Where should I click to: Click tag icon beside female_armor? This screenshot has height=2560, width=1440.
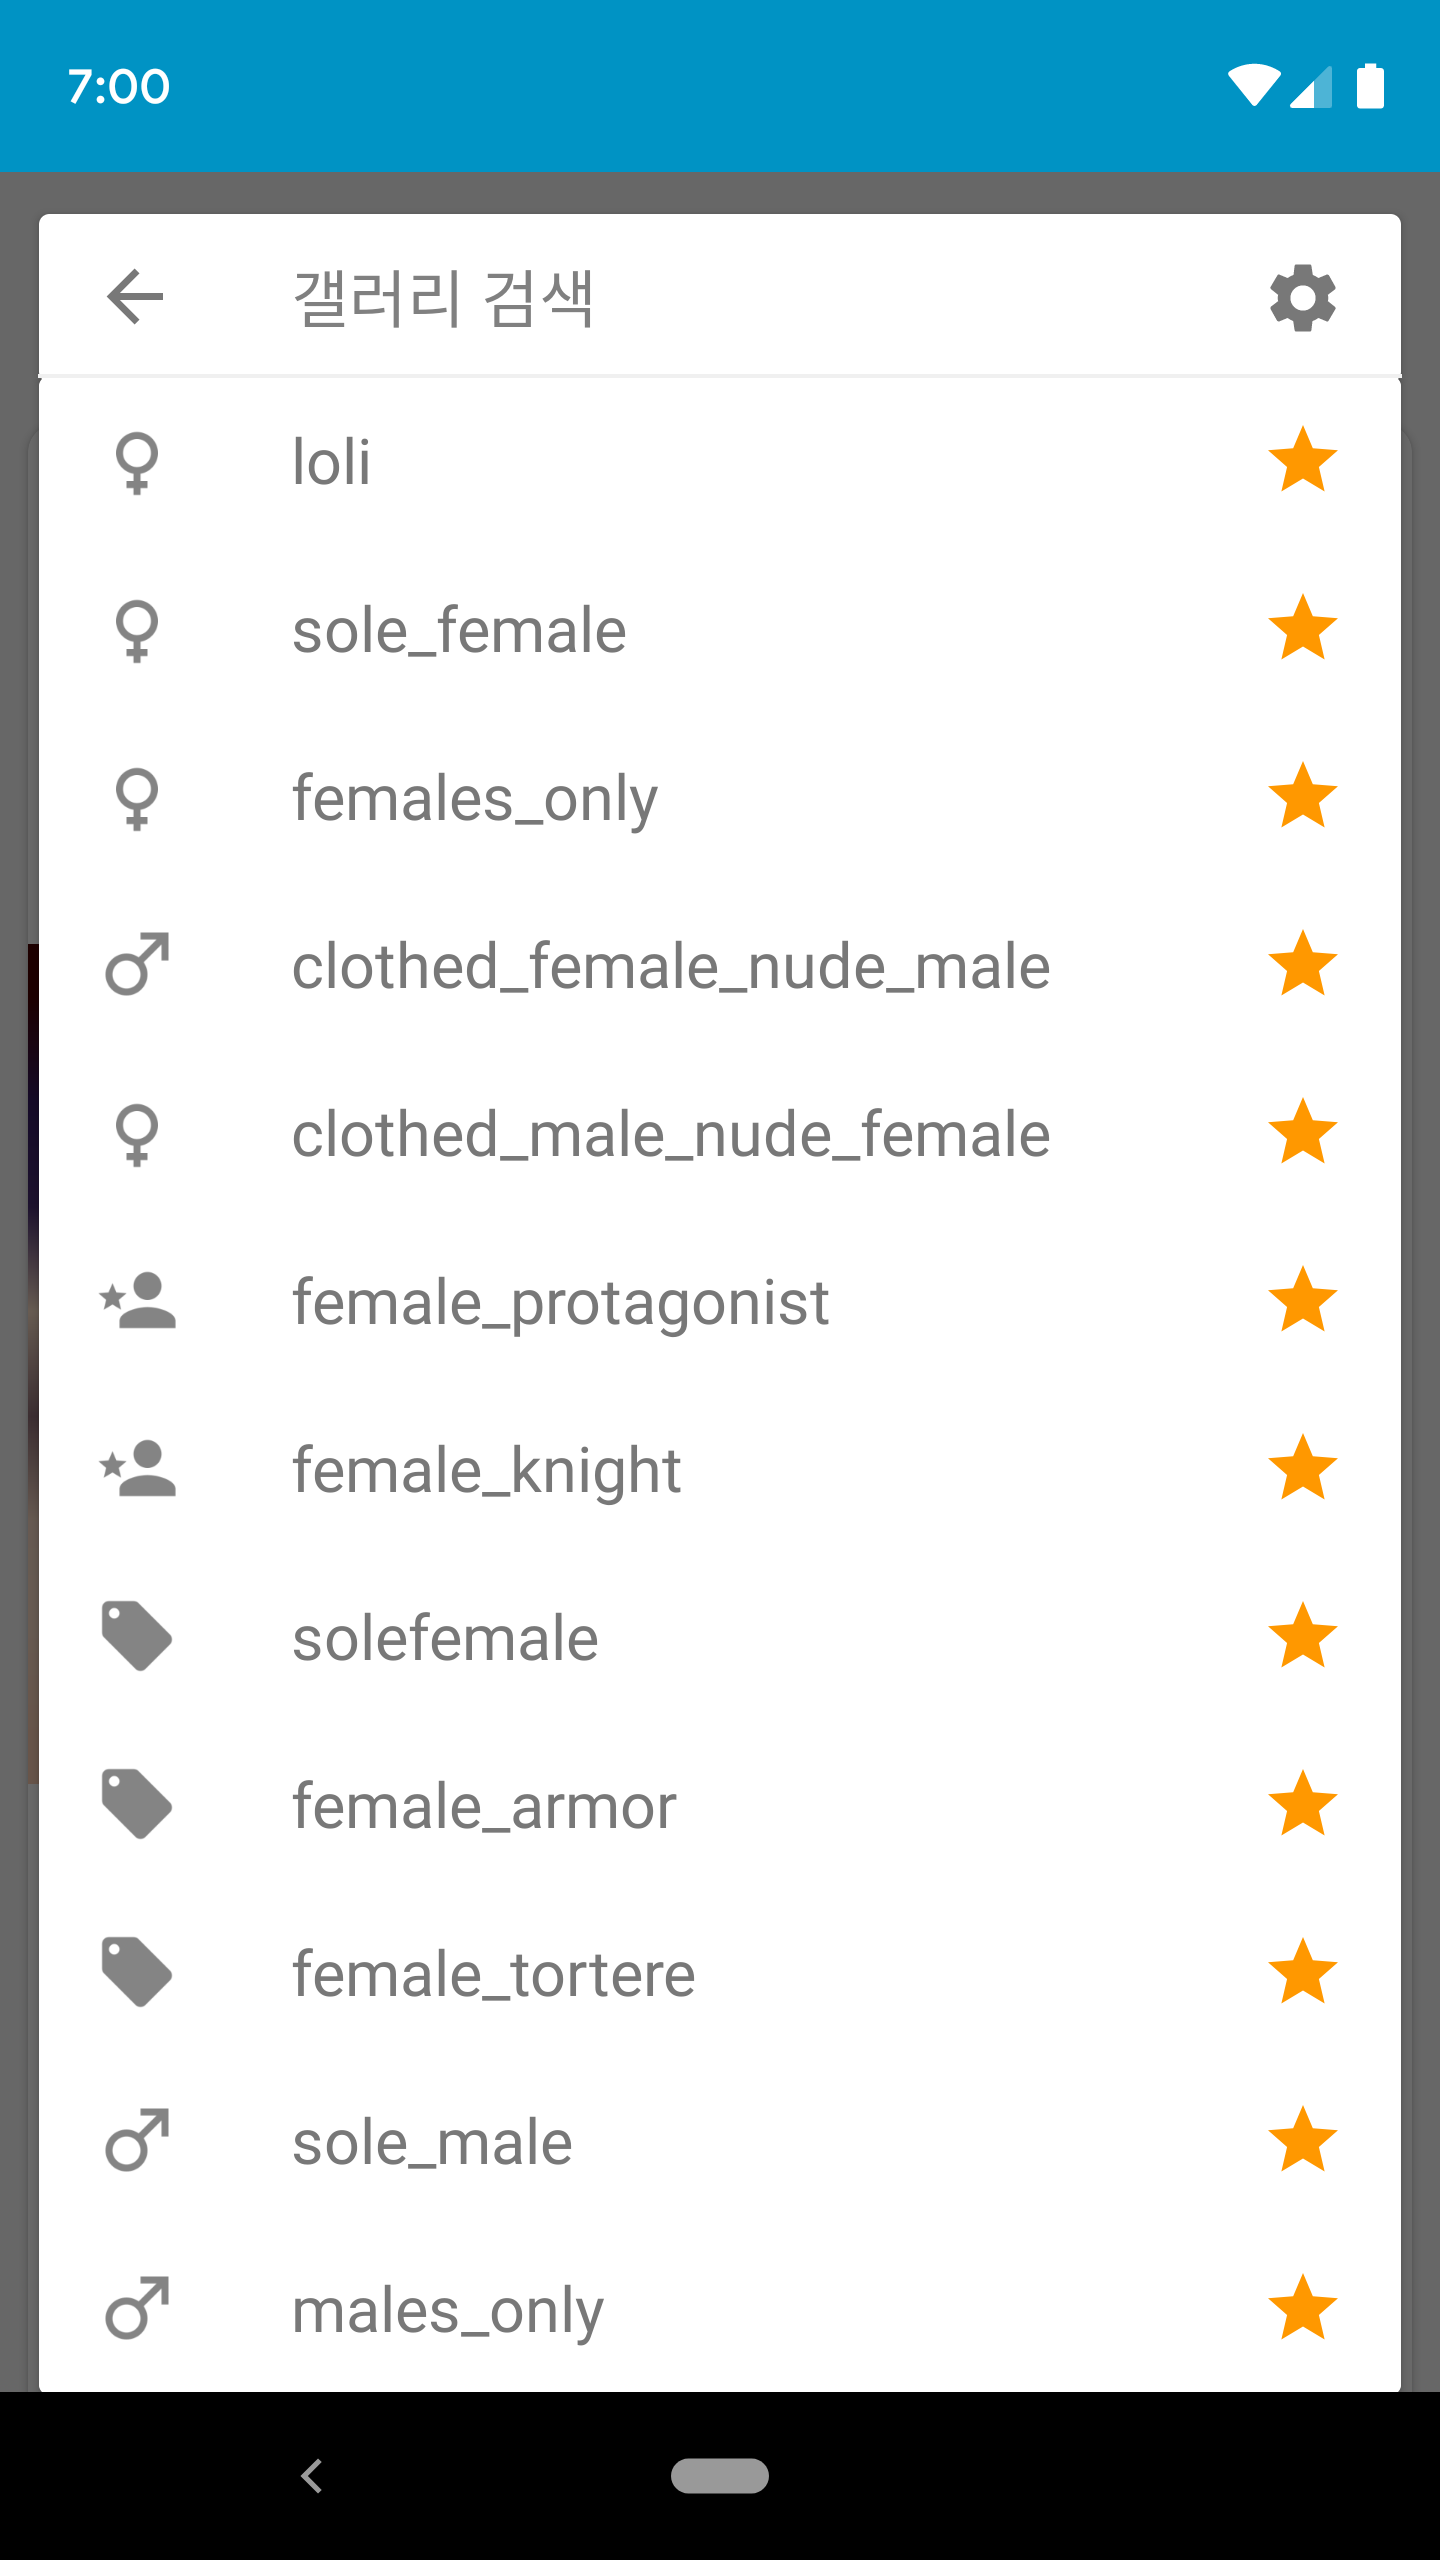coord(137,1805)
